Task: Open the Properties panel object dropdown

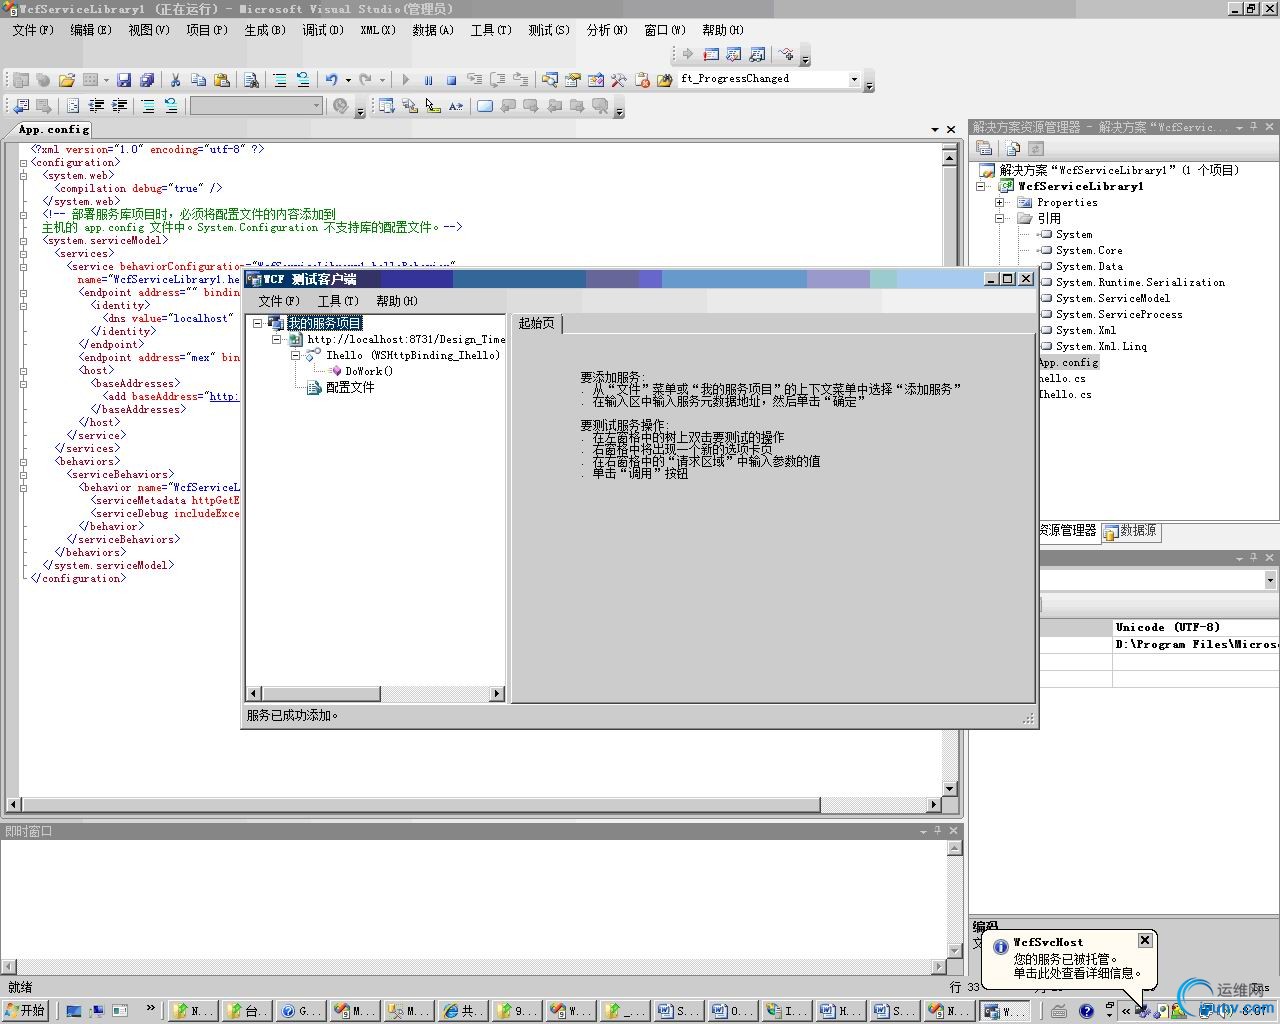Action: pos(1270,580)
